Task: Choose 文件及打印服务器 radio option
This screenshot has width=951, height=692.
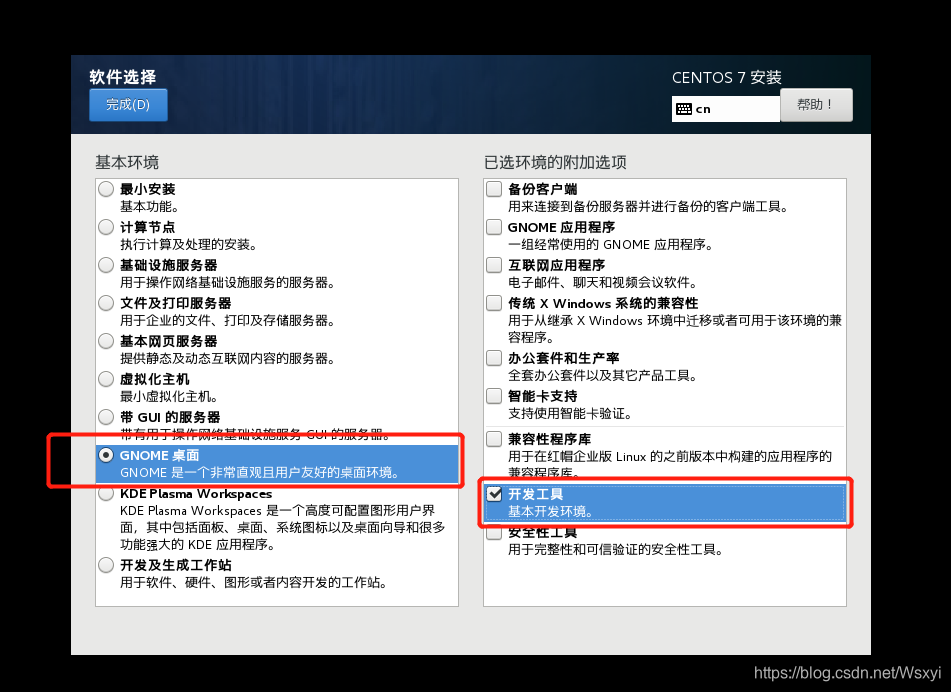Action: point(106,303)
